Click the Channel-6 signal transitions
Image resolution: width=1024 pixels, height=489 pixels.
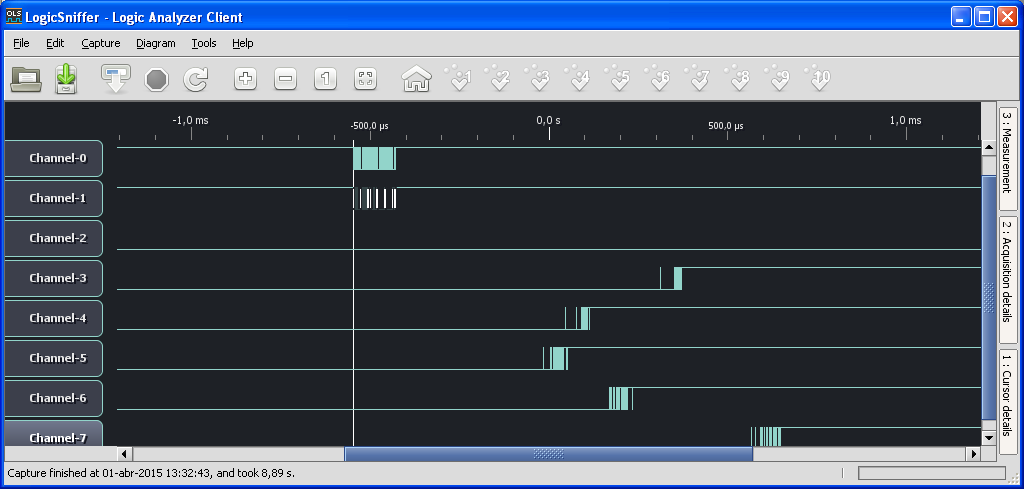620,398
